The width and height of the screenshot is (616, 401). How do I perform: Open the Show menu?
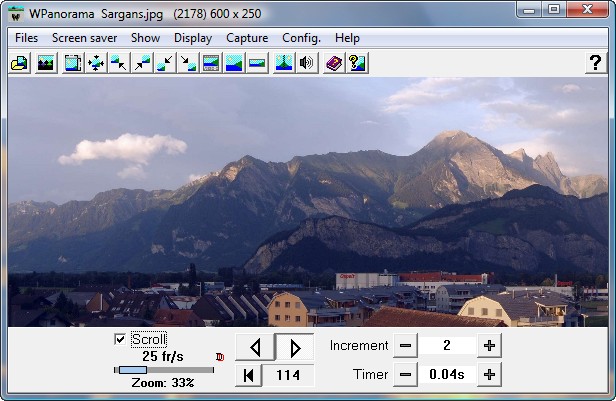click(x=145, y=38)
